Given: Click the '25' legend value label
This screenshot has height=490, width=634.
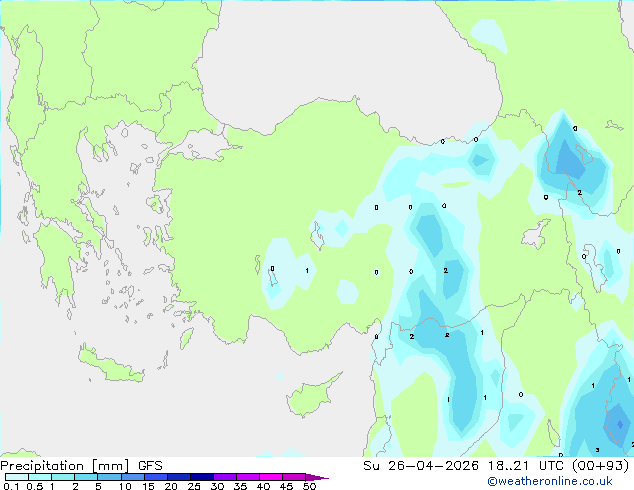Looking at the screenshot, I should click(194, 486).
